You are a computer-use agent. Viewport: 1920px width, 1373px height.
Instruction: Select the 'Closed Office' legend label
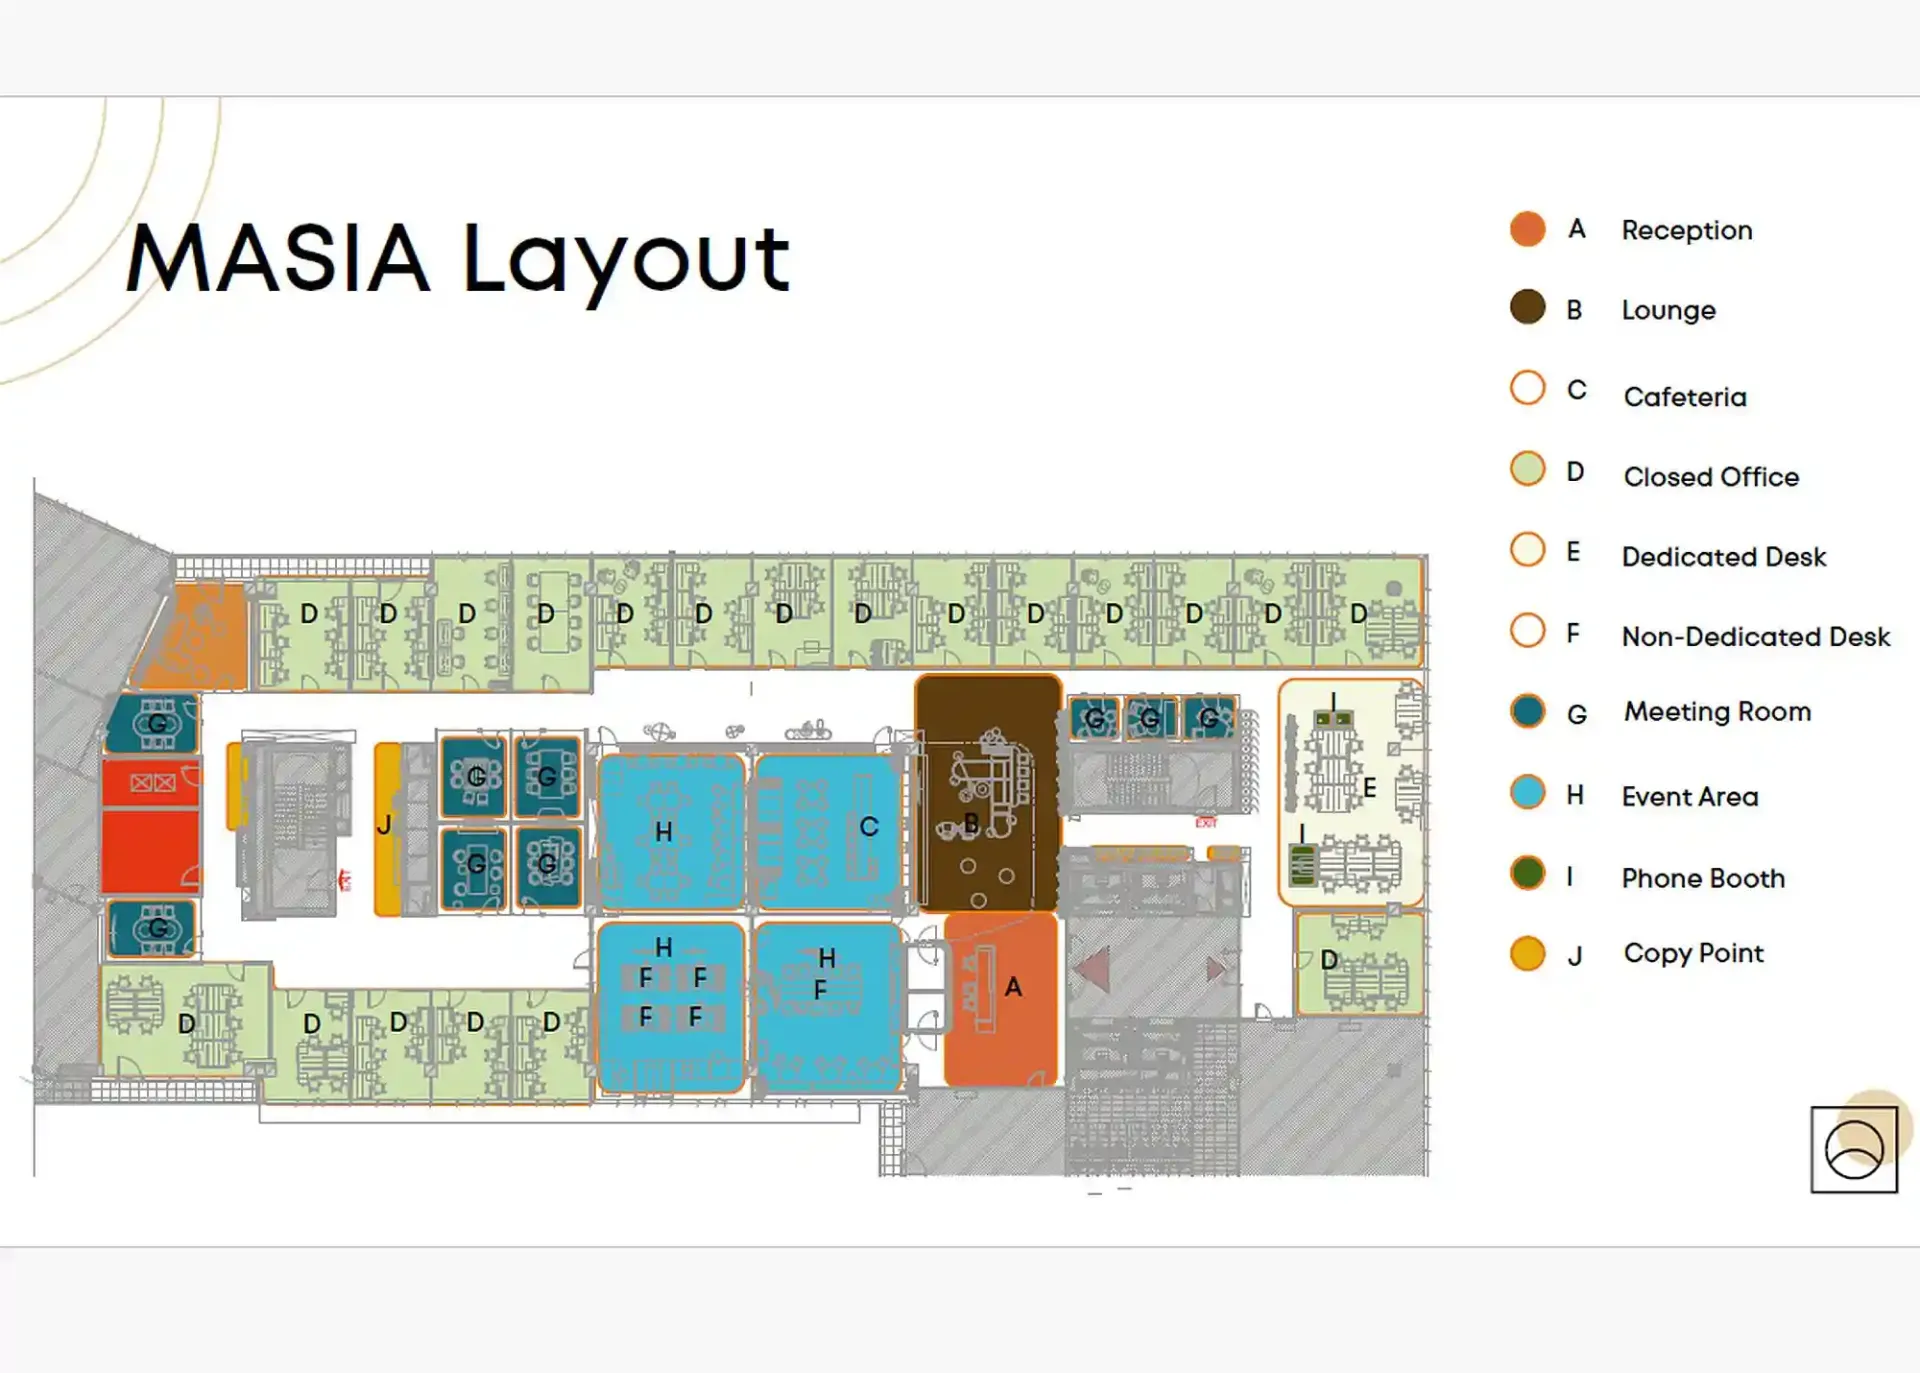point(1711,477)
